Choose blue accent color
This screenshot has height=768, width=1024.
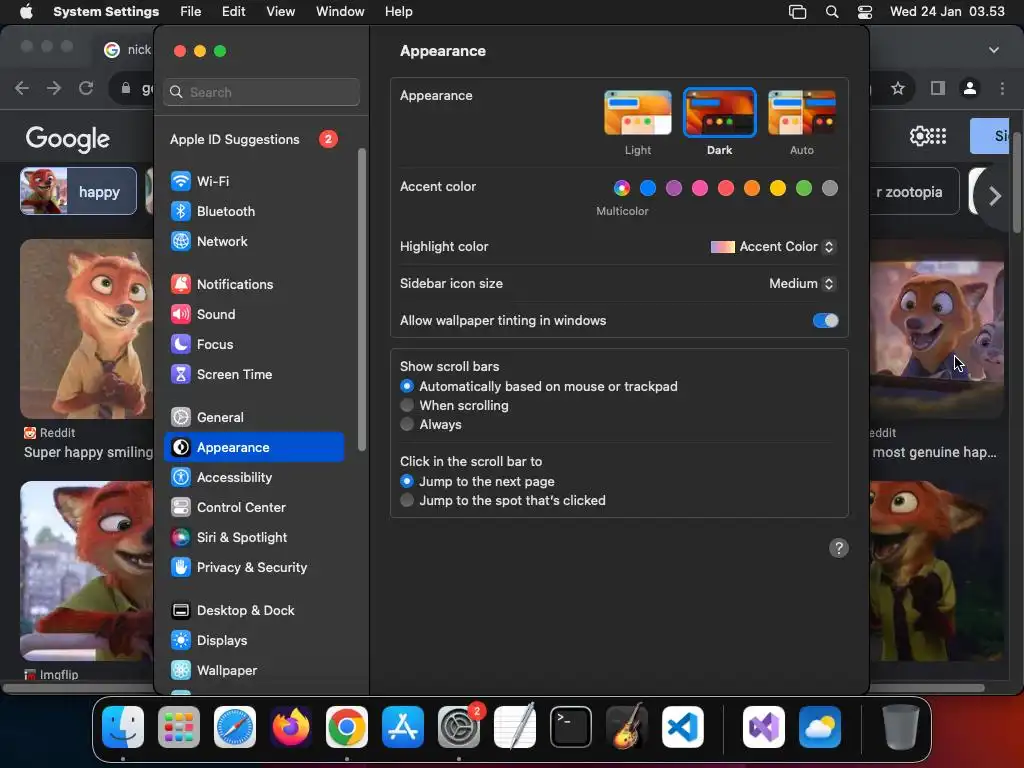(x=648, y=188)
